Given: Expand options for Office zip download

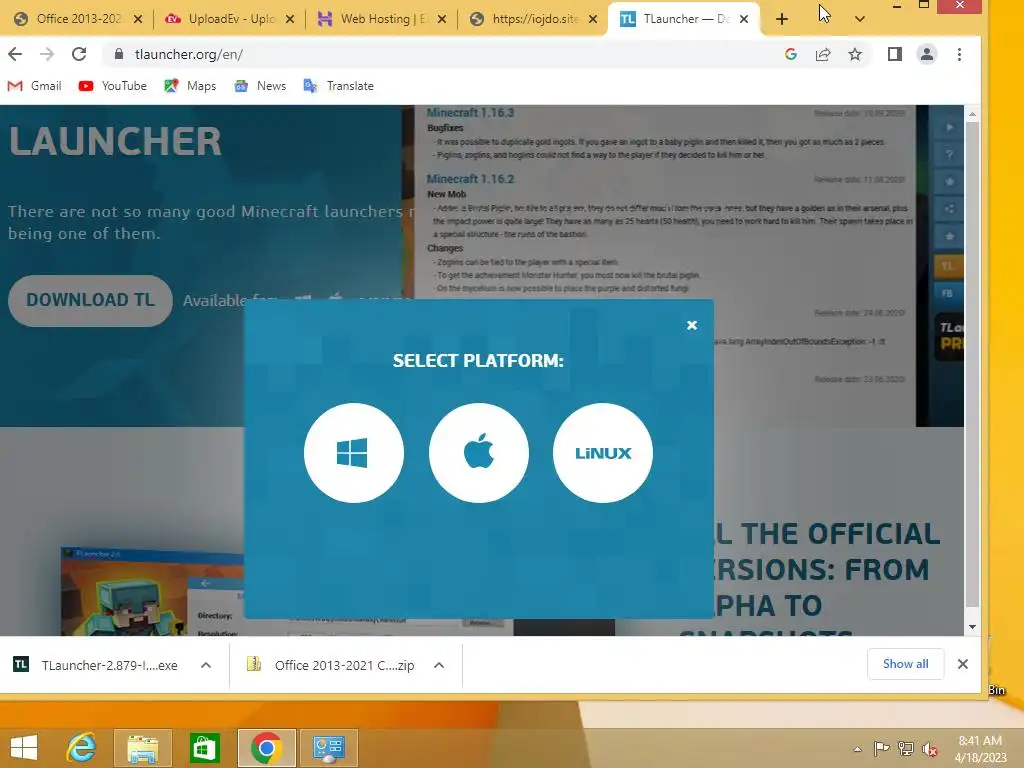Looking at the screenshot, I should tap(439, 665).
